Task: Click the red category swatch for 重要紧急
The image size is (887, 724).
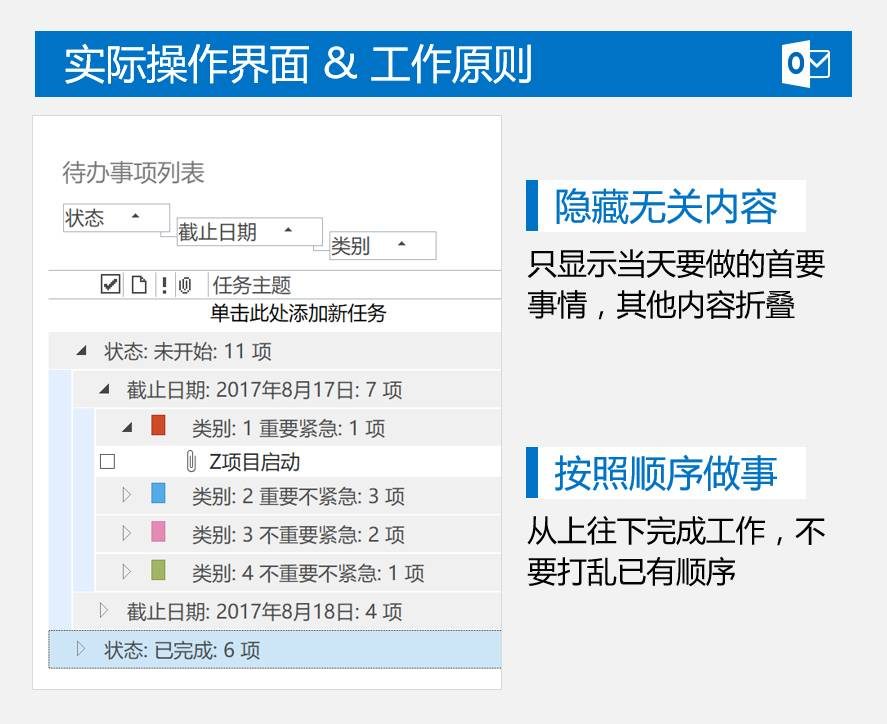Action: 158,425
